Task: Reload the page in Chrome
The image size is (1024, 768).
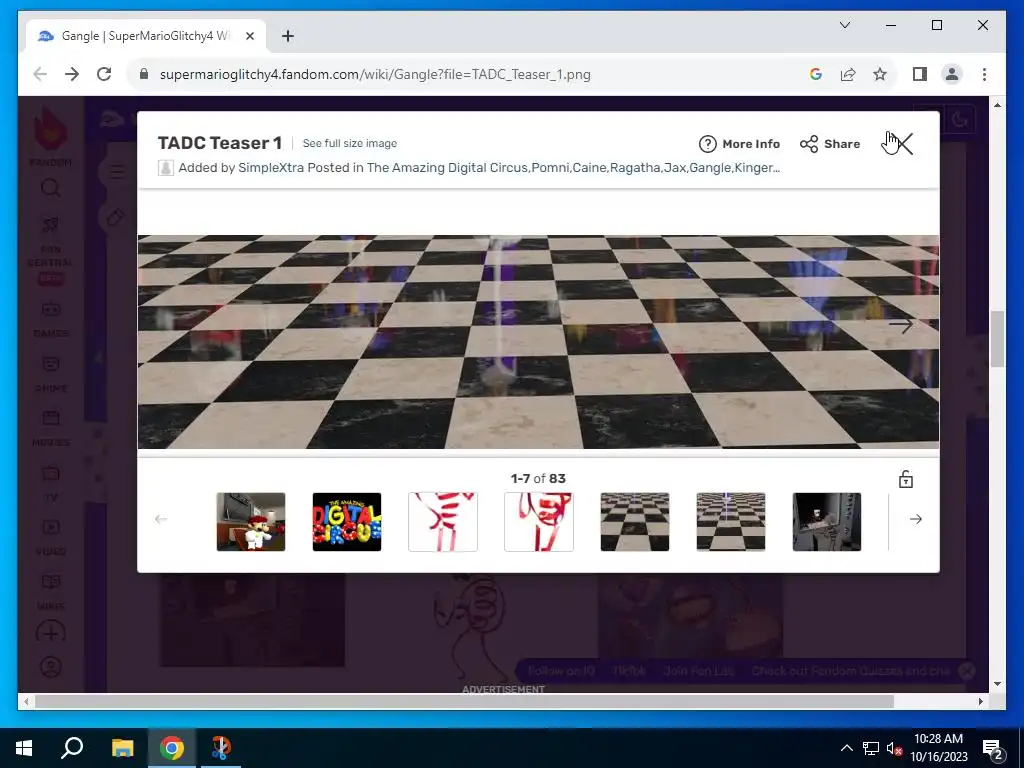Action: 104,74
